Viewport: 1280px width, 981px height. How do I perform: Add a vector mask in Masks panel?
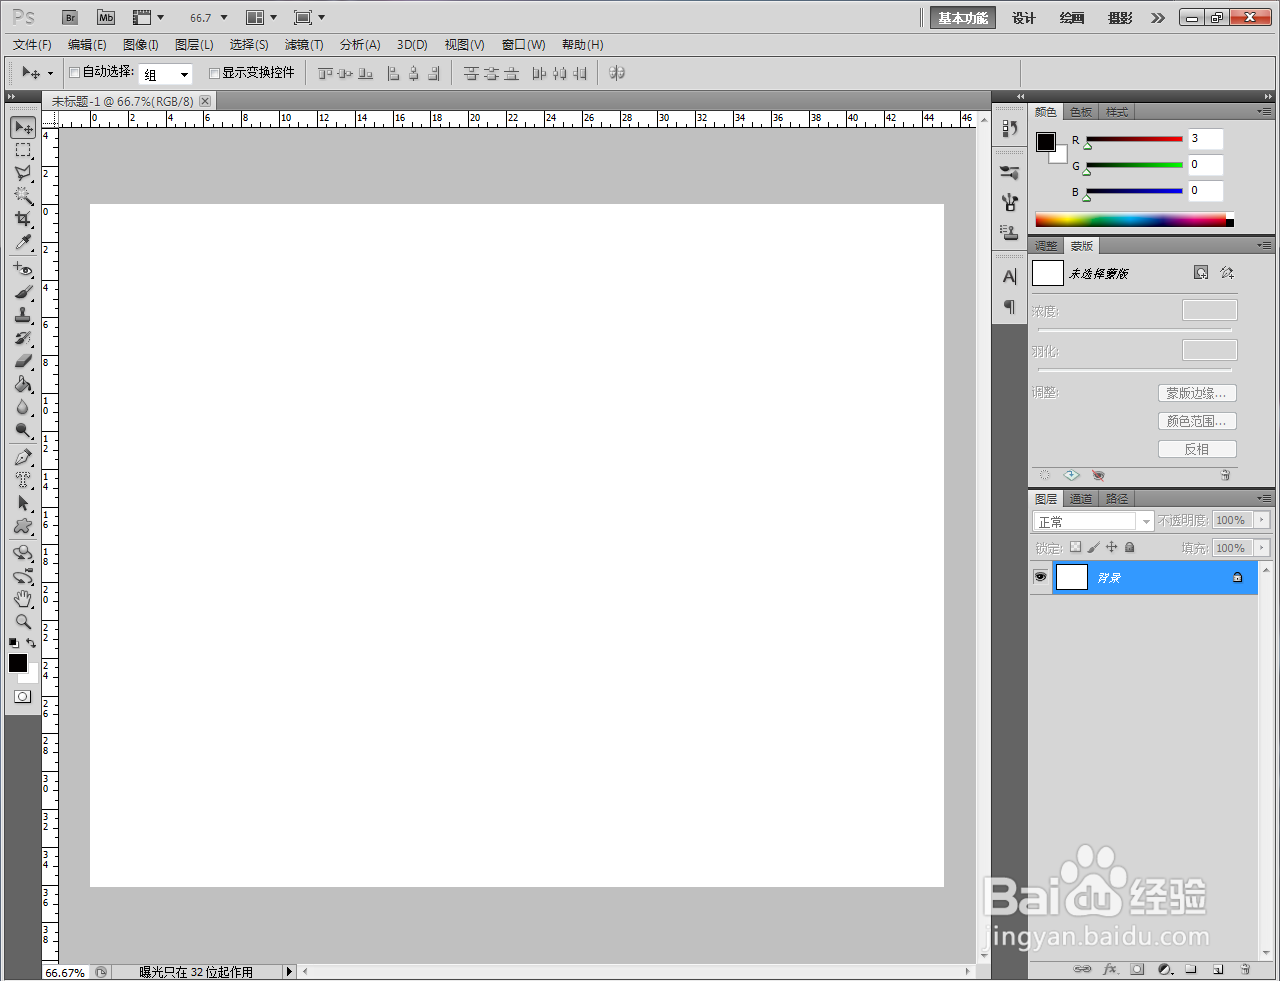(x=1227, y=273)
